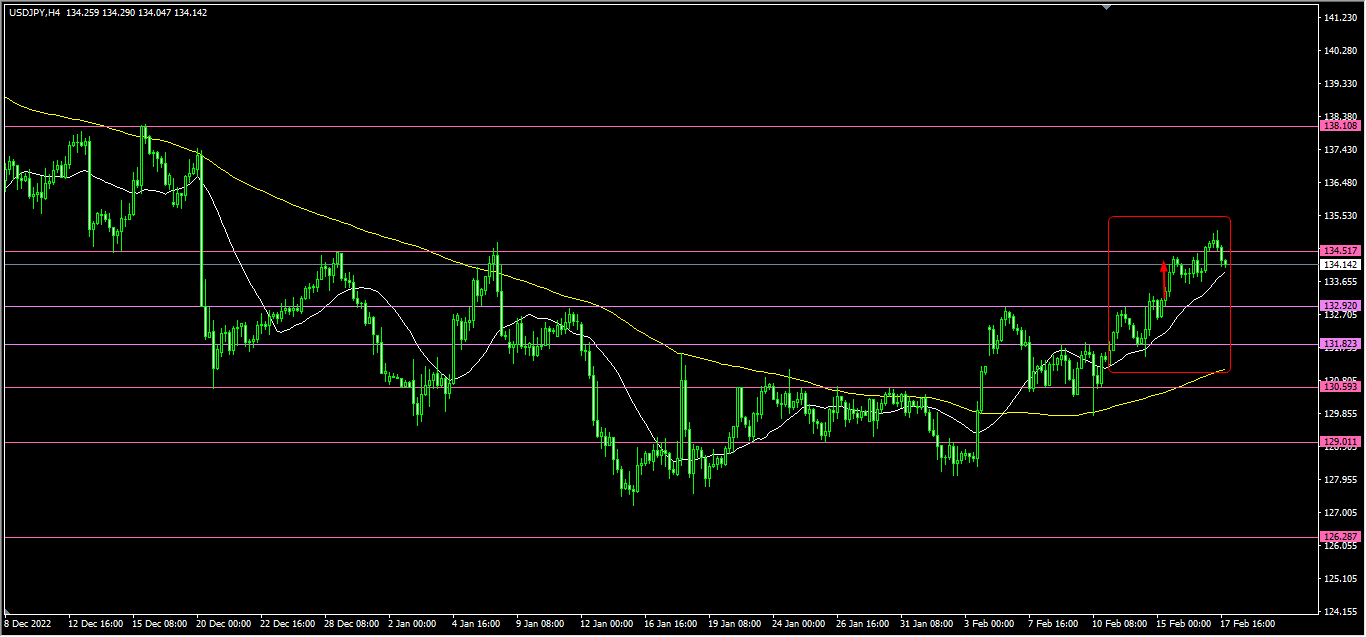The image size is (1366, 637).
Task: Select the 134.517 price level label
Action: (1340, 251)
